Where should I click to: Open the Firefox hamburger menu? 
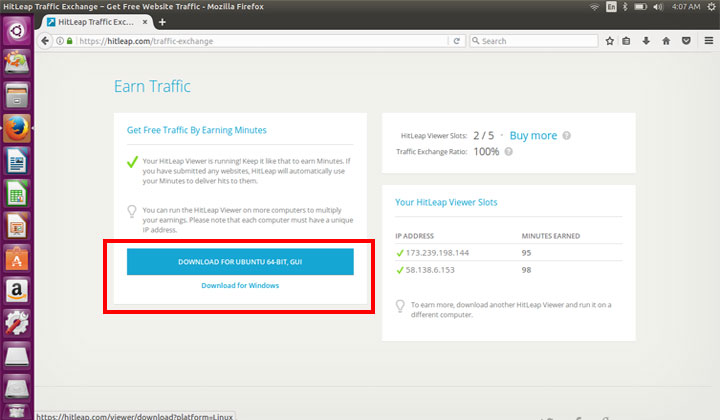[709, 41]
